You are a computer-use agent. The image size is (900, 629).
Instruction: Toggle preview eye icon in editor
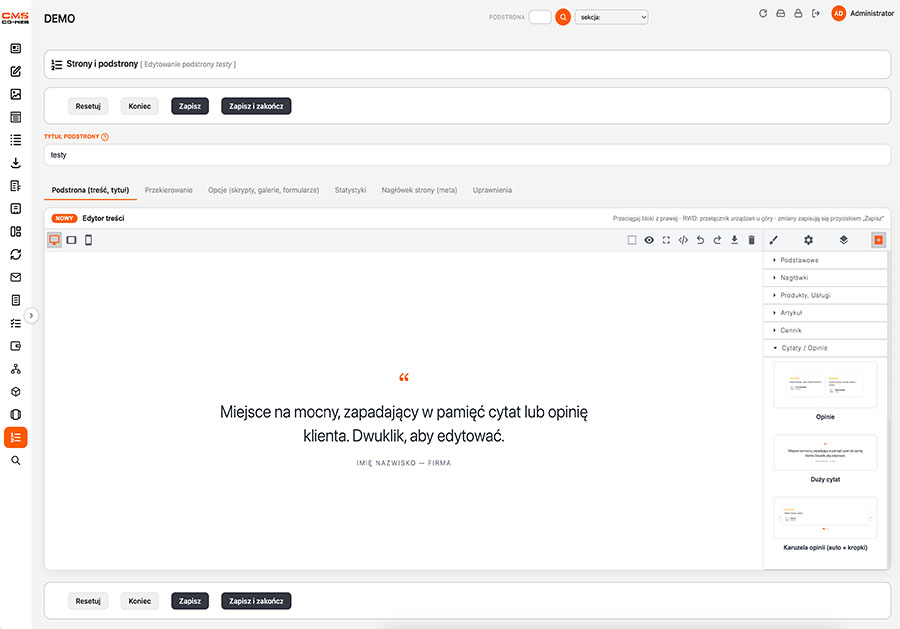pos(649,240)
